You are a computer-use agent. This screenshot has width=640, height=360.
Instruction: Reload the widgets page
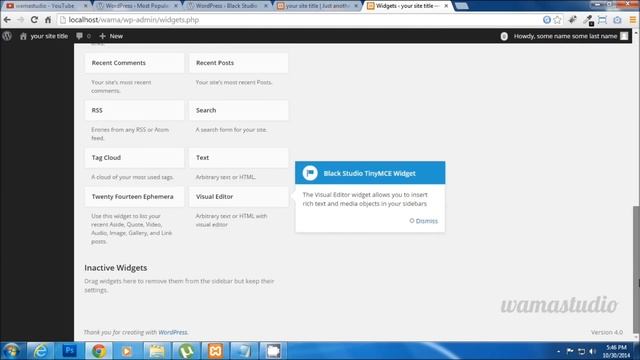click(34, 20)
